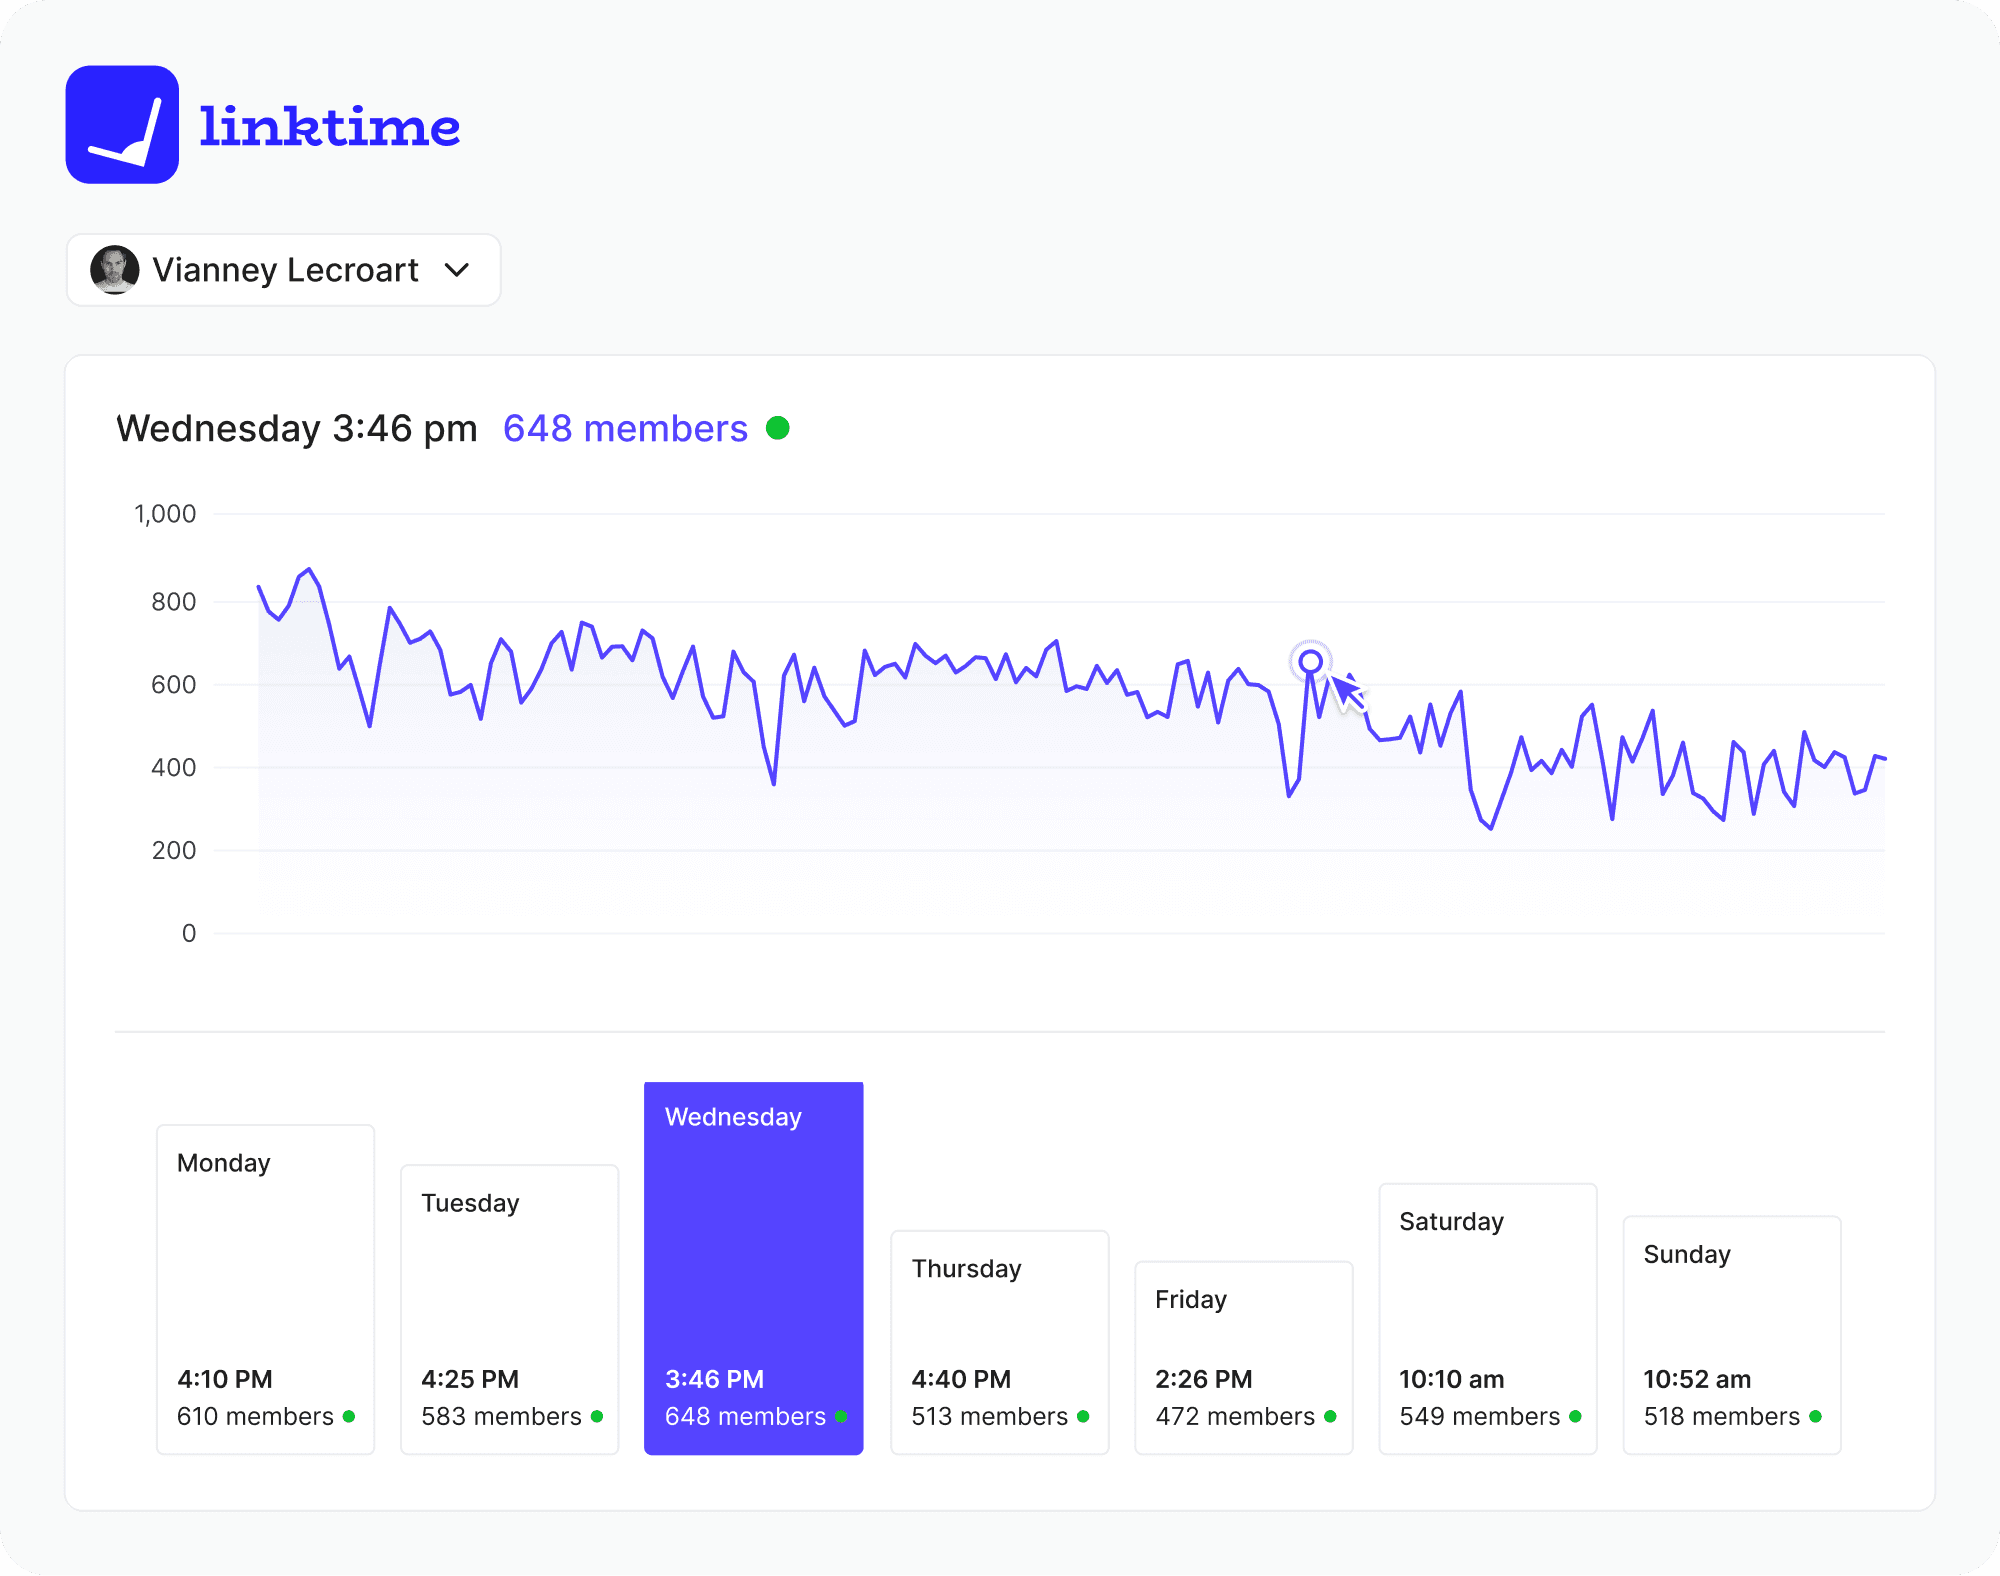Click the green status dot beside 648 members header

(x=778, y=428)
